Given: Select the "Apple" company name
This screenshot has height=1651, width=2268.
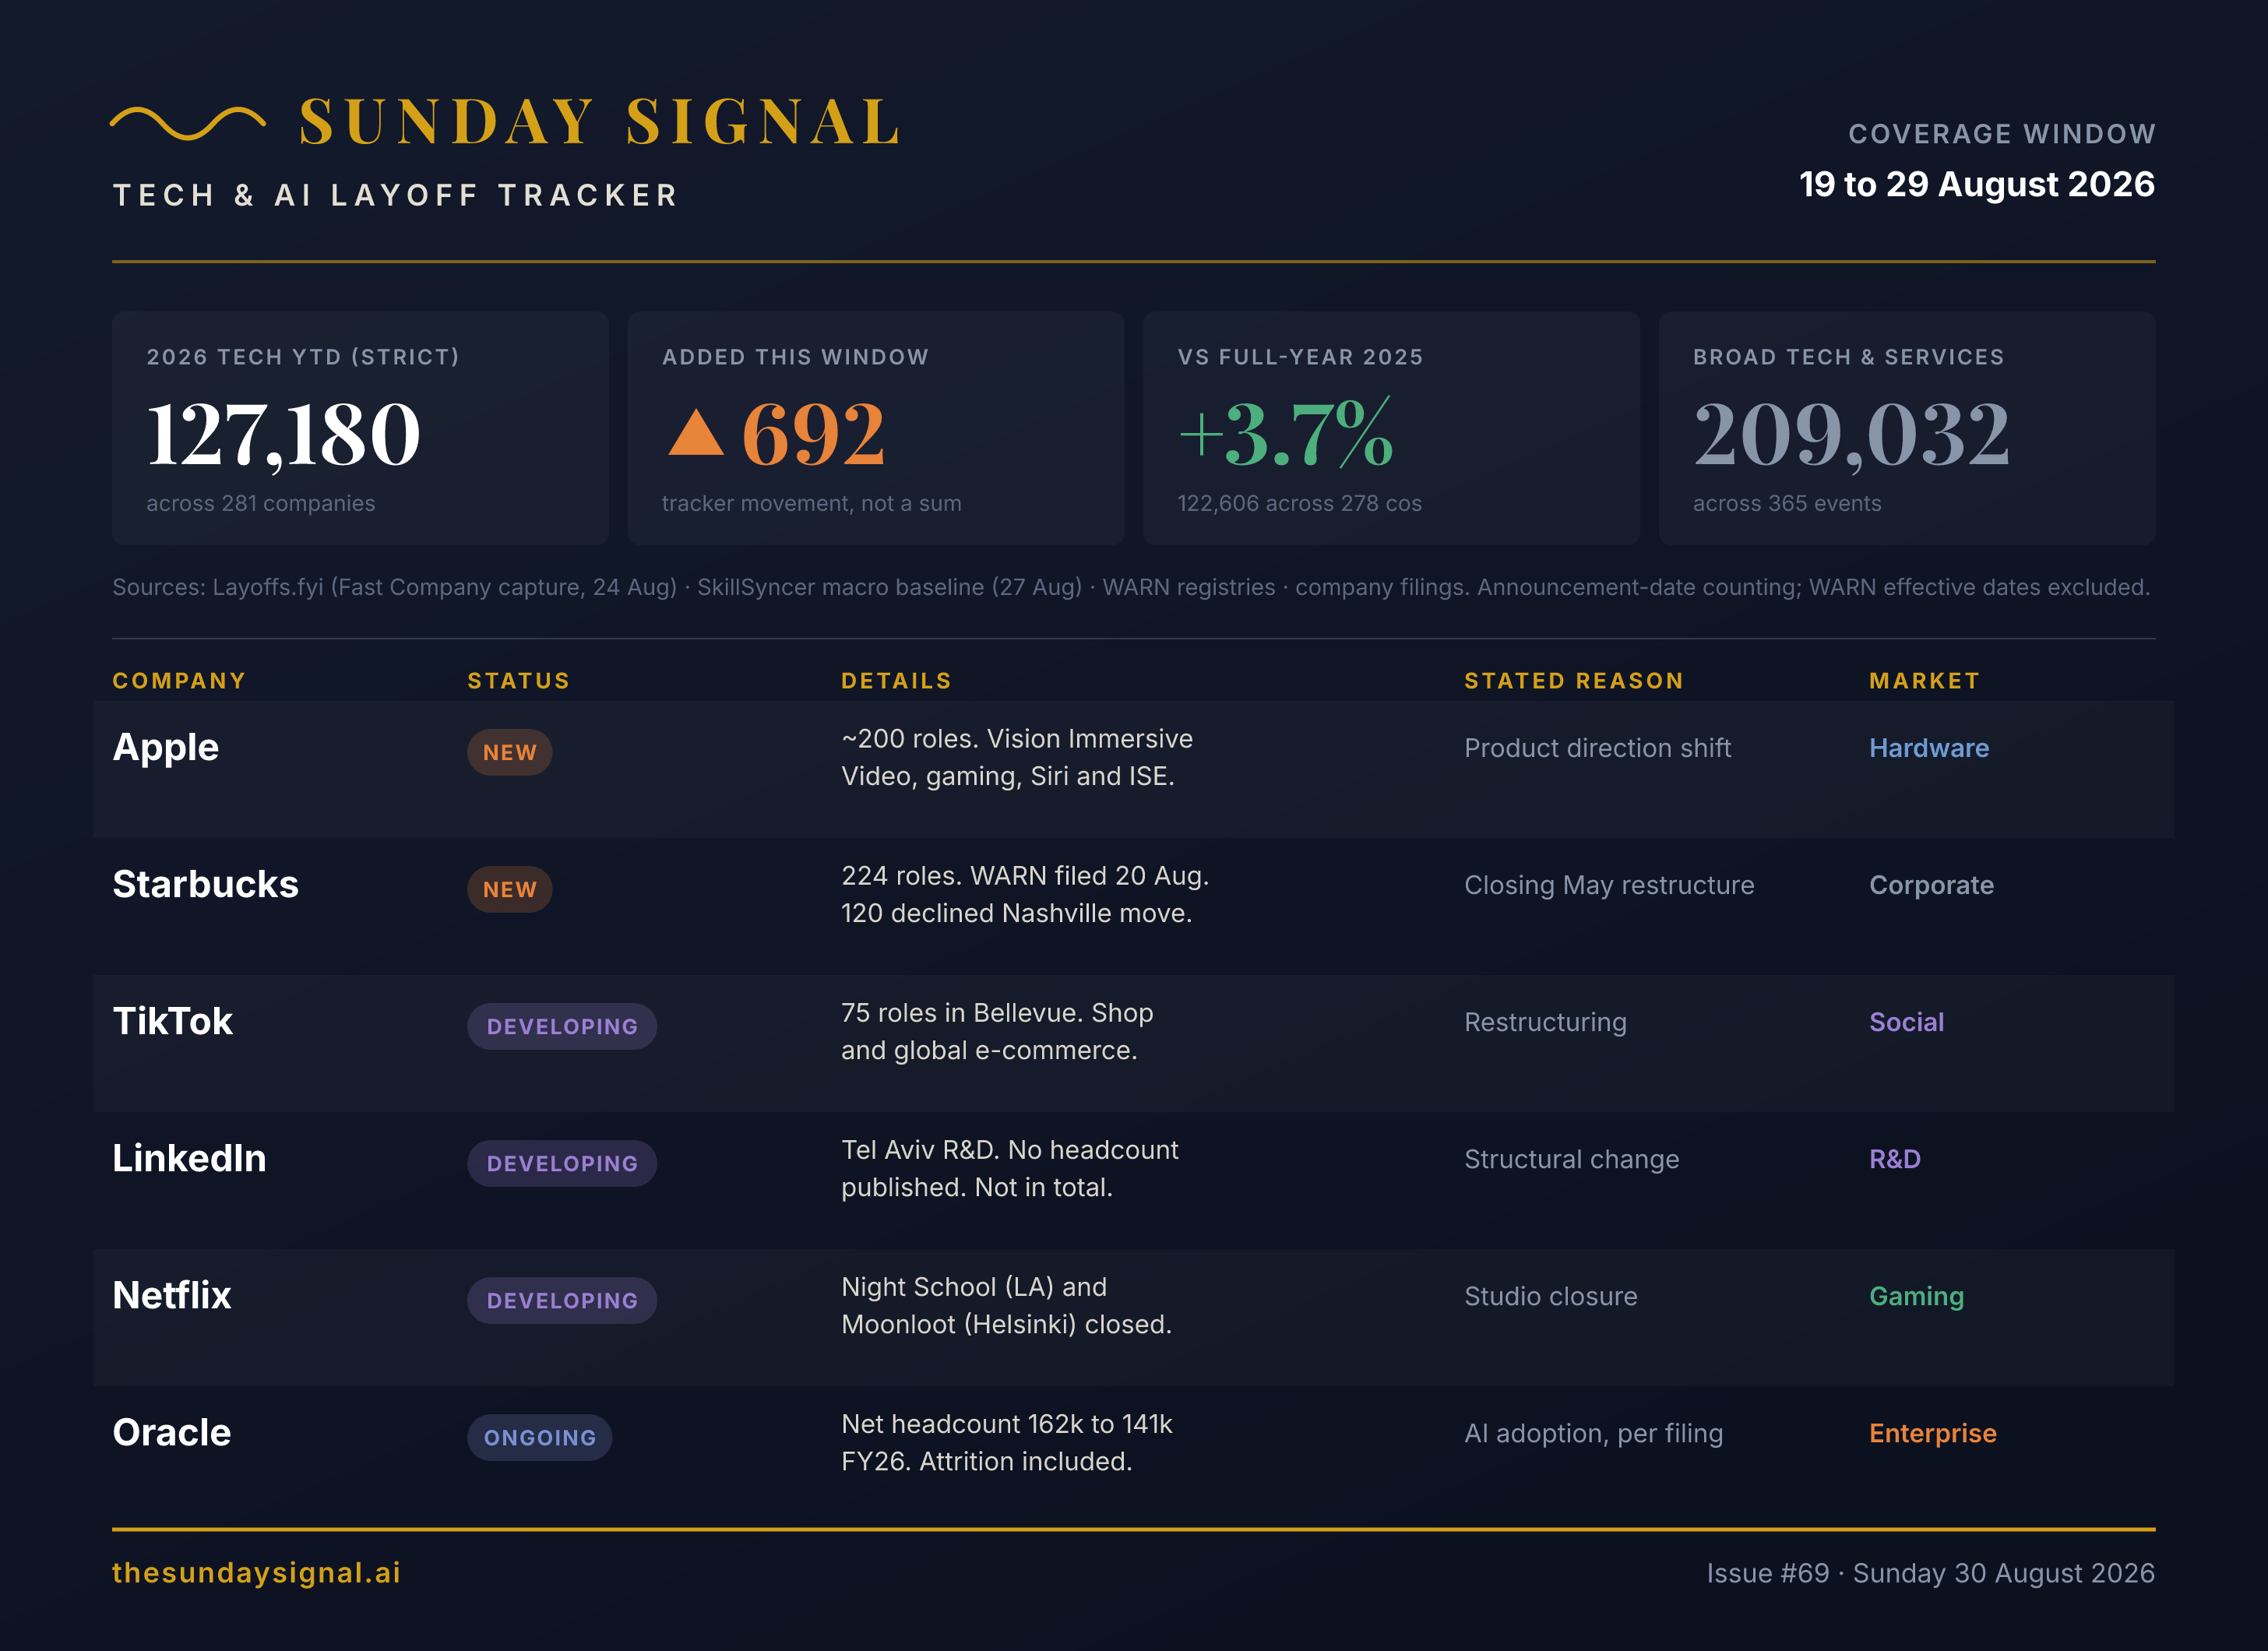Looking at the screenshot, I should point(165,748).
